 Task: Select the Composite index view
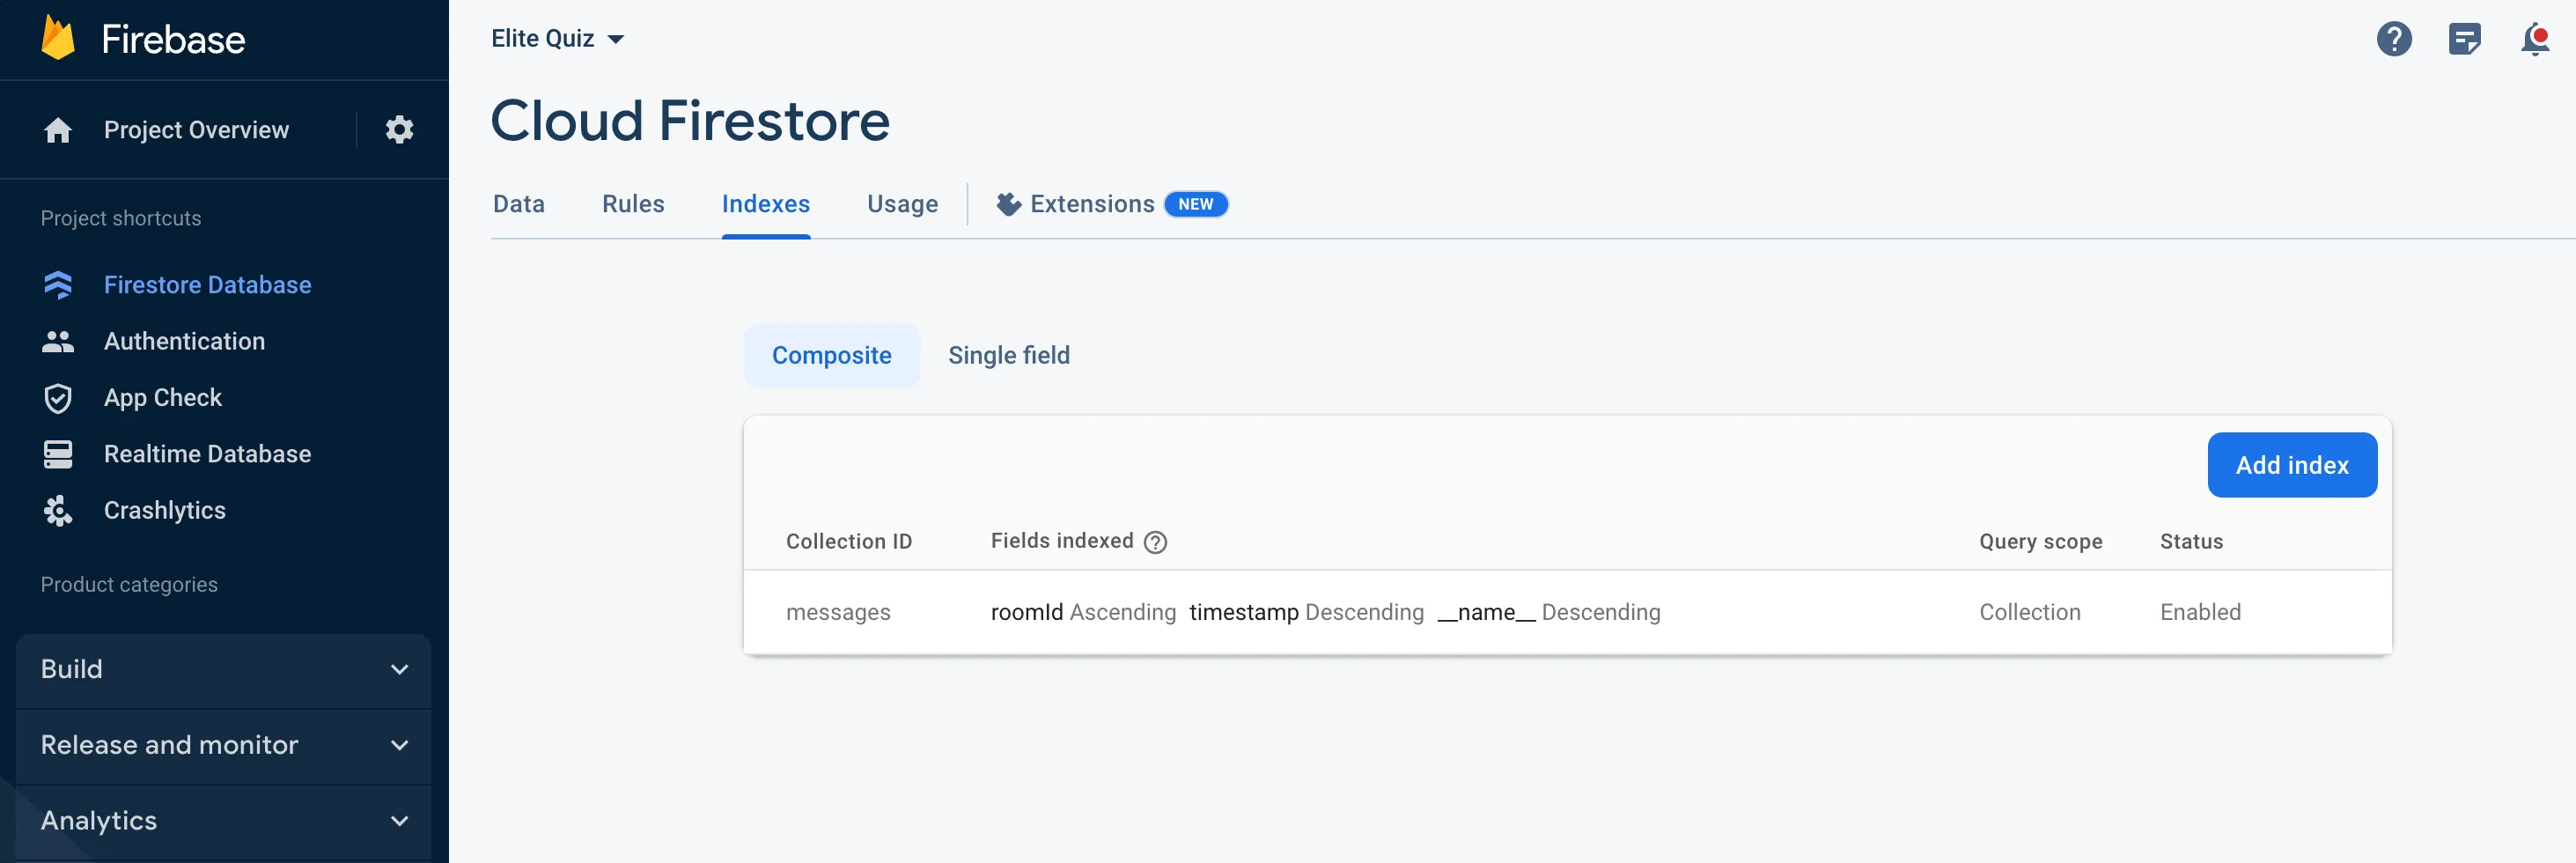[831, 356]
